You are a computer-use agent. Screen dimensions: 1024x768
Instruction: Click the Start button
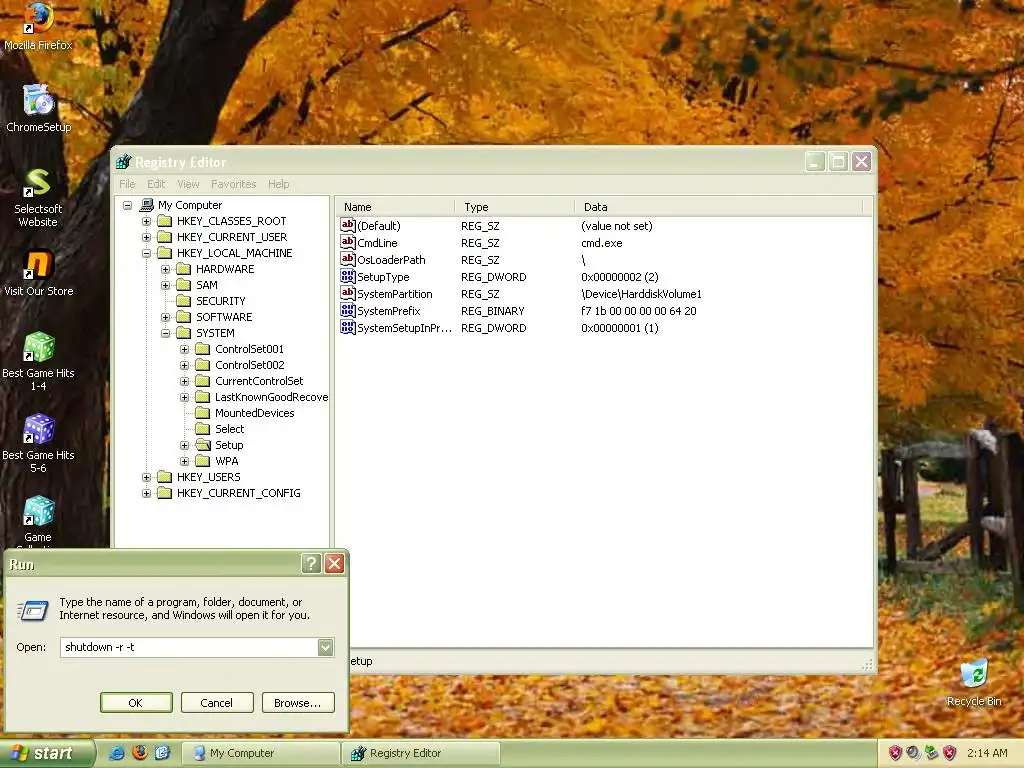pos(46,753)
